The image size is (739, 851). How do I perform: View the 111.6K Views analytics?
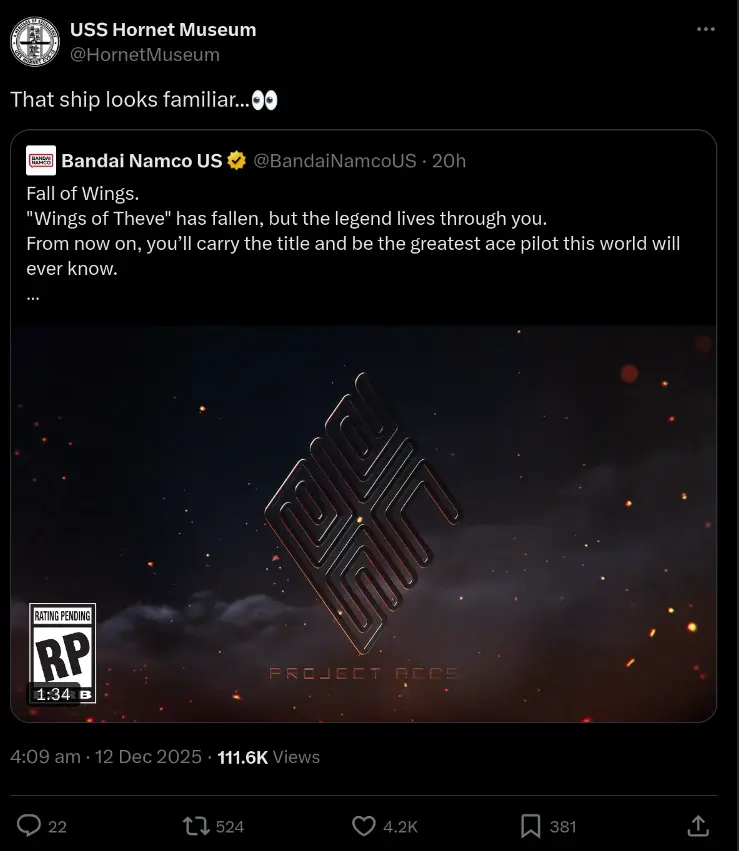point(269,757)
